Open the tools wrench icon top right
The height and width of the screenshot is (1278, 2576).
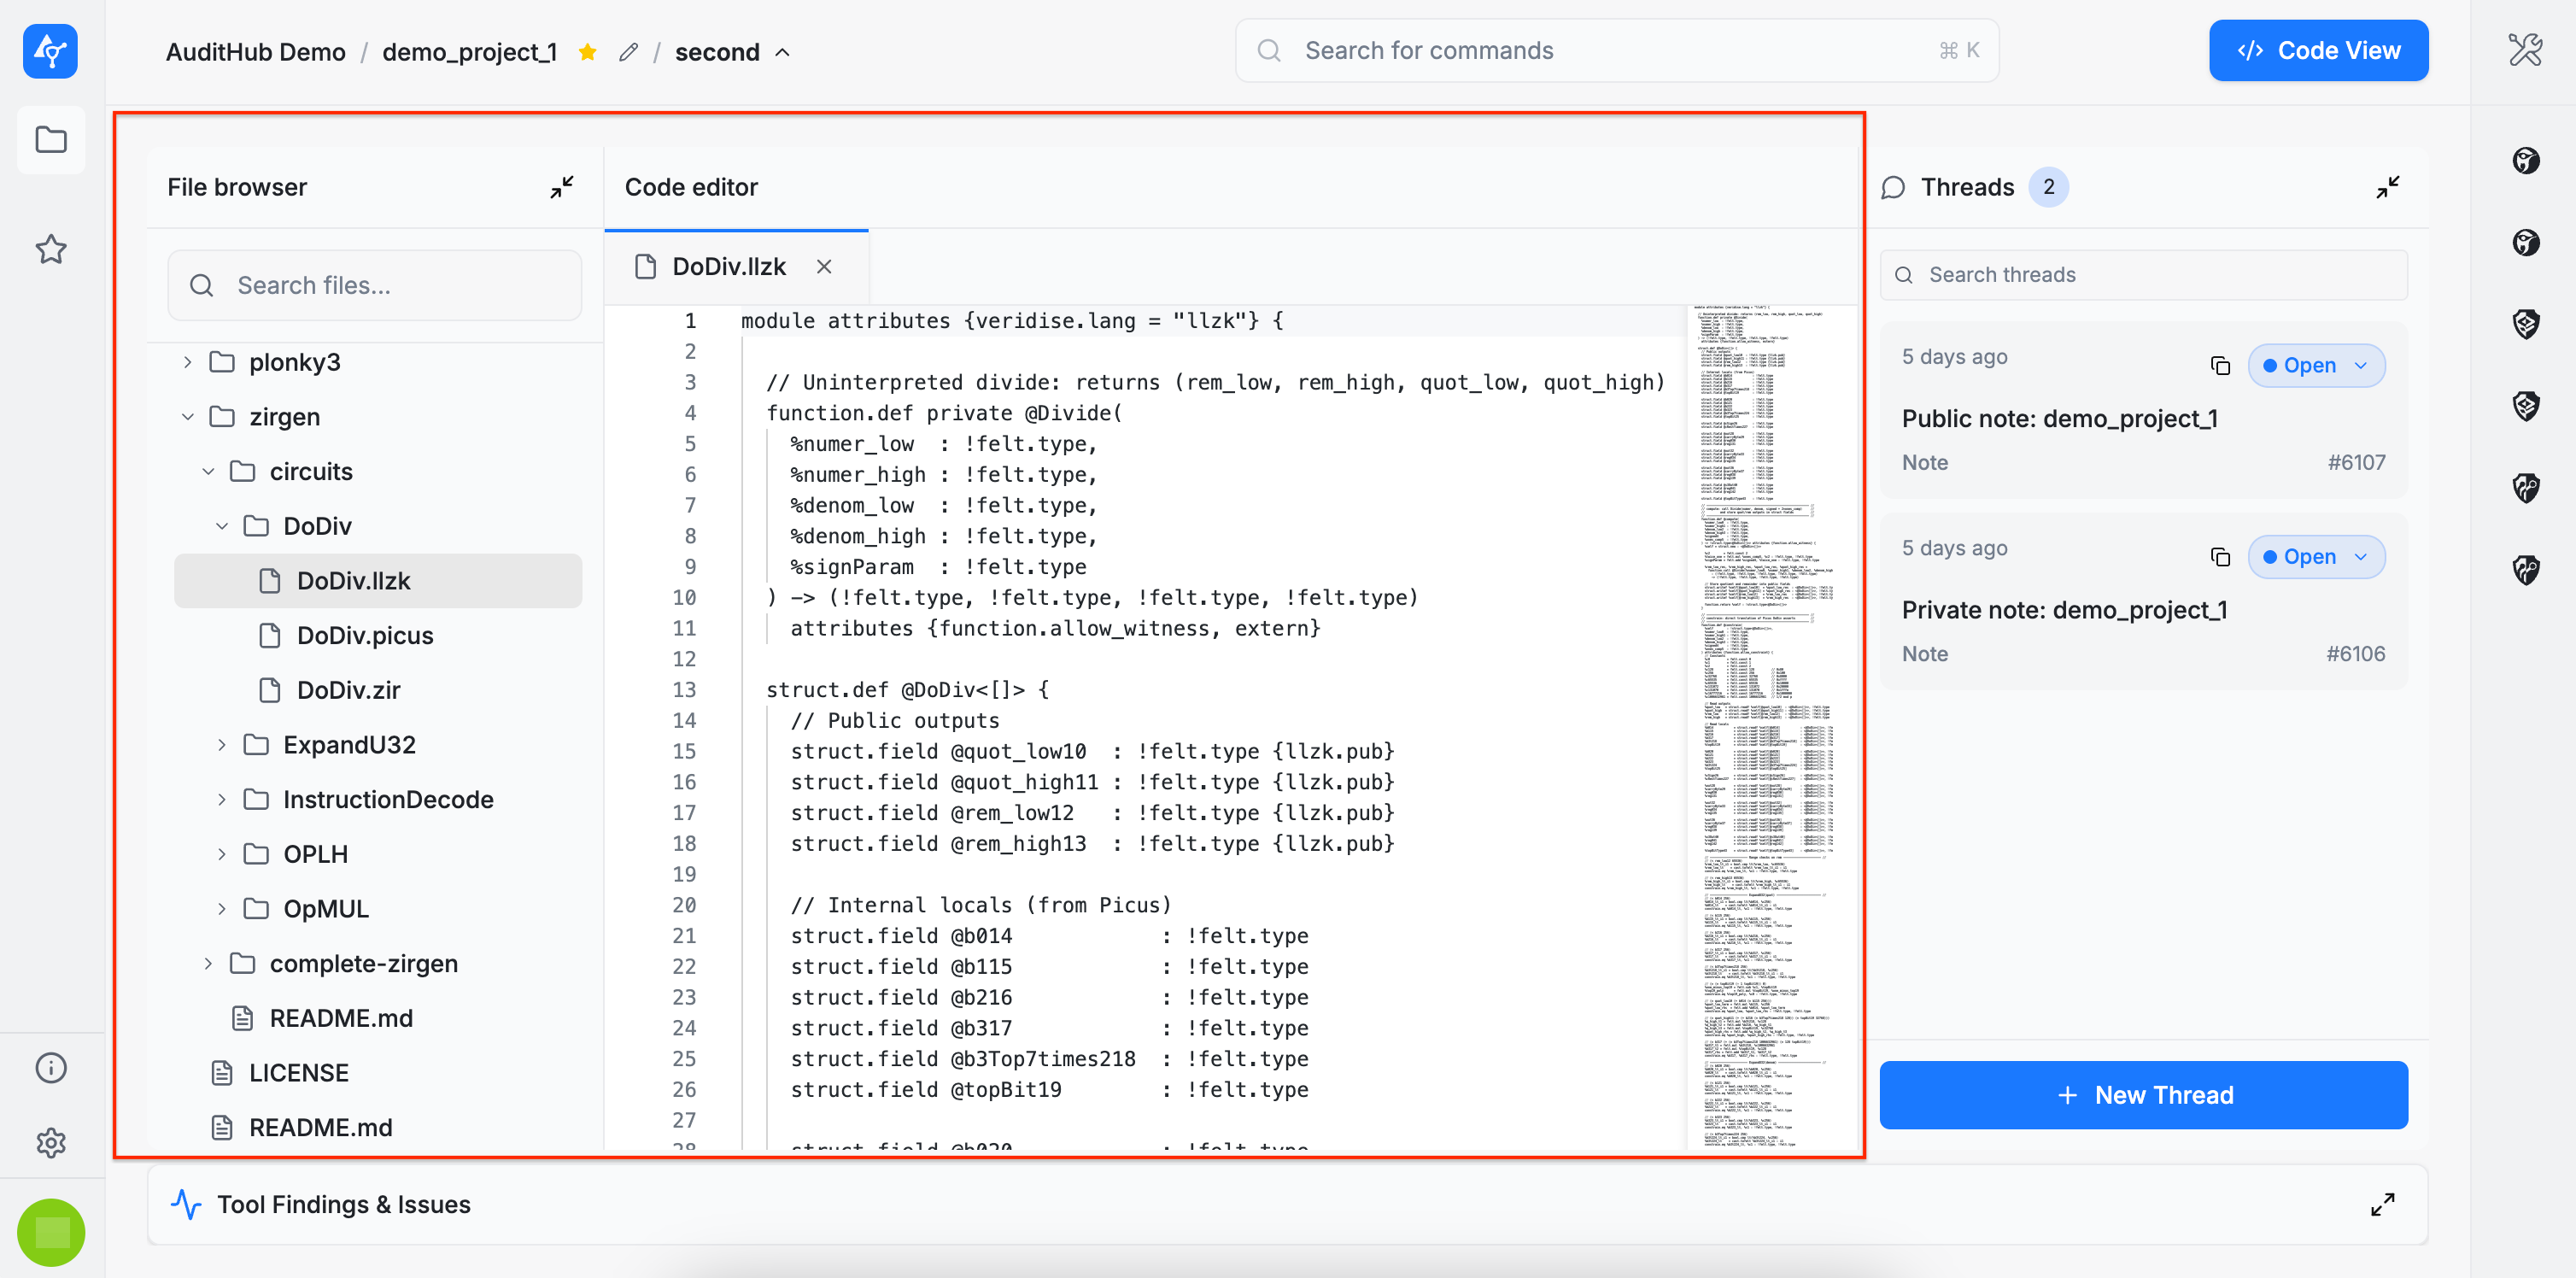tap(2524, 50)
